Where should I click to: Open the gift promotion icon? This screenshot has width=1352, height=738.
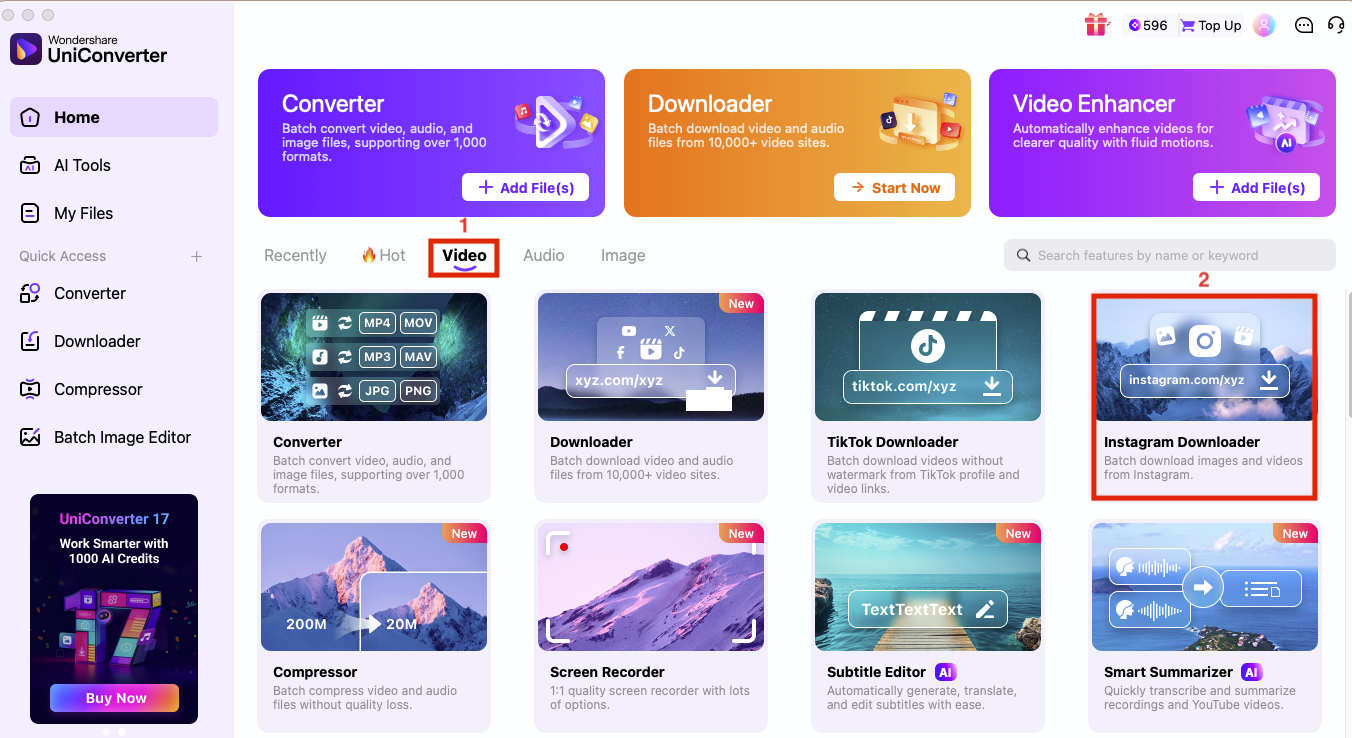[1097, 25]
